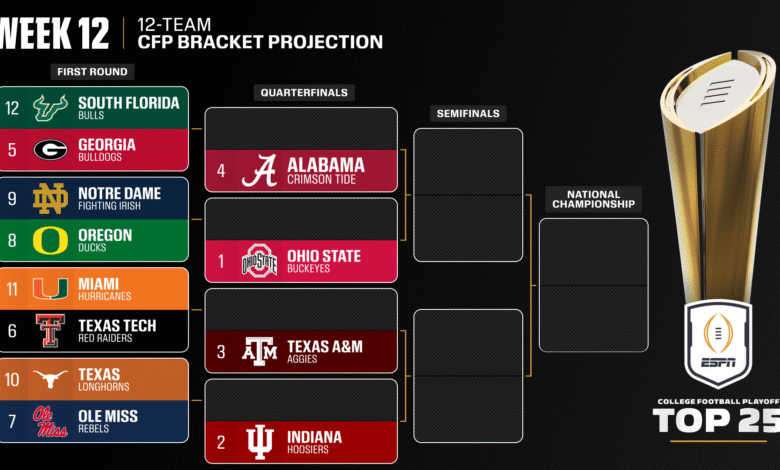
Task: Click the Texas Longhorns logo
Action: tap(50, 379)
